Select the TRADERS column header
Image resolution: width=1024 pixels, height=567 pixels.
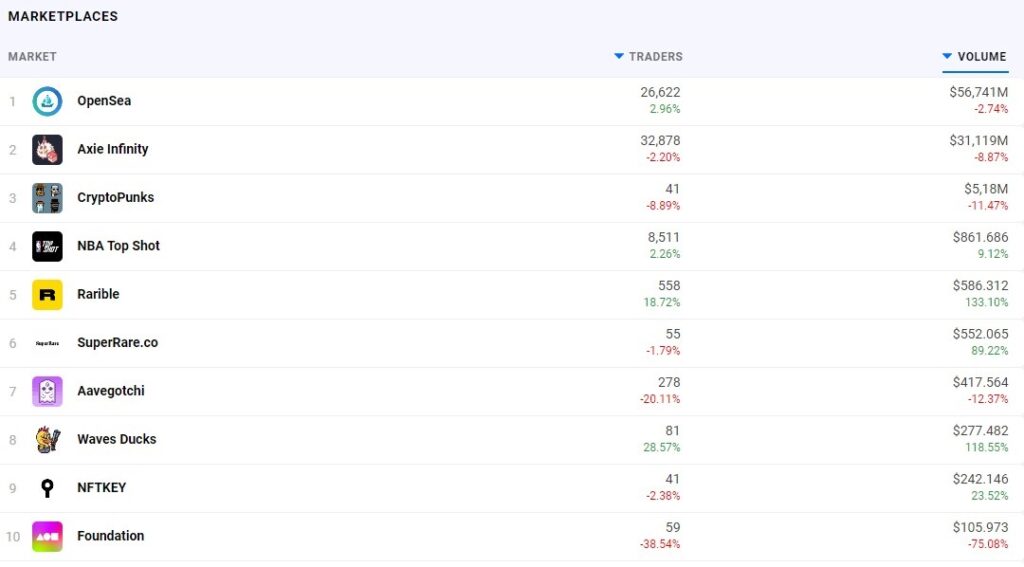click(x=656, y=57)
